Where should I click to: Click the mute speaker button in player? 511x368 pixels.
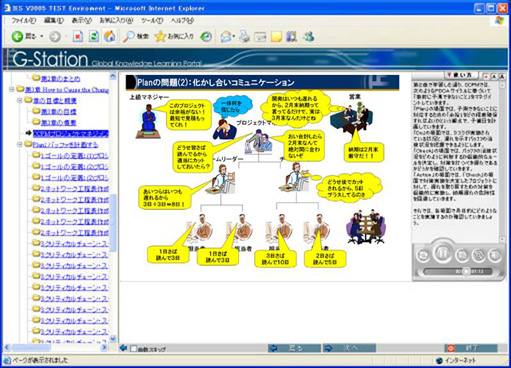495,255
